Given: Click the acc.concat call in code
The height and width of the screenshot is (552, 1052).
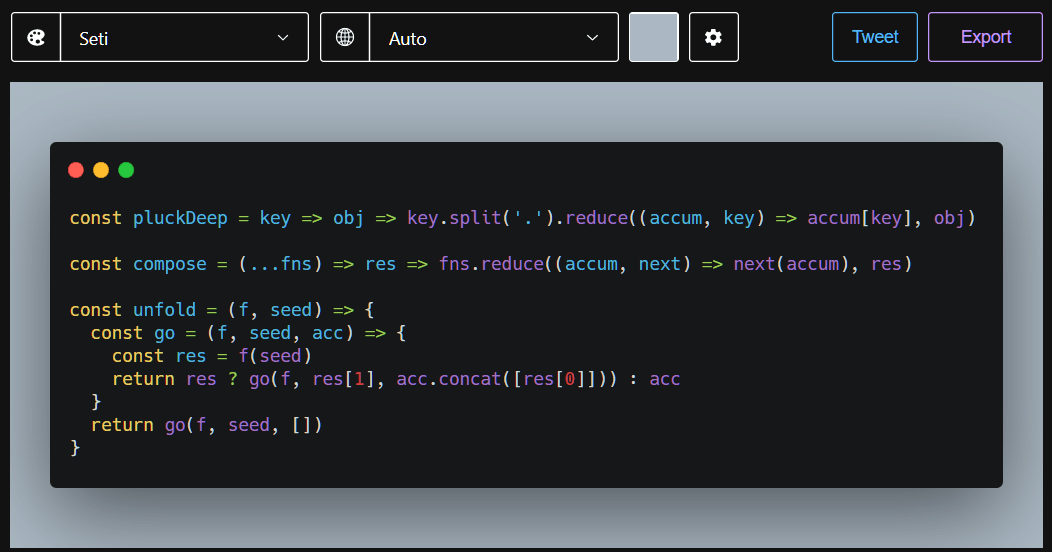Looking at the screenshot, I should point(448,379).
